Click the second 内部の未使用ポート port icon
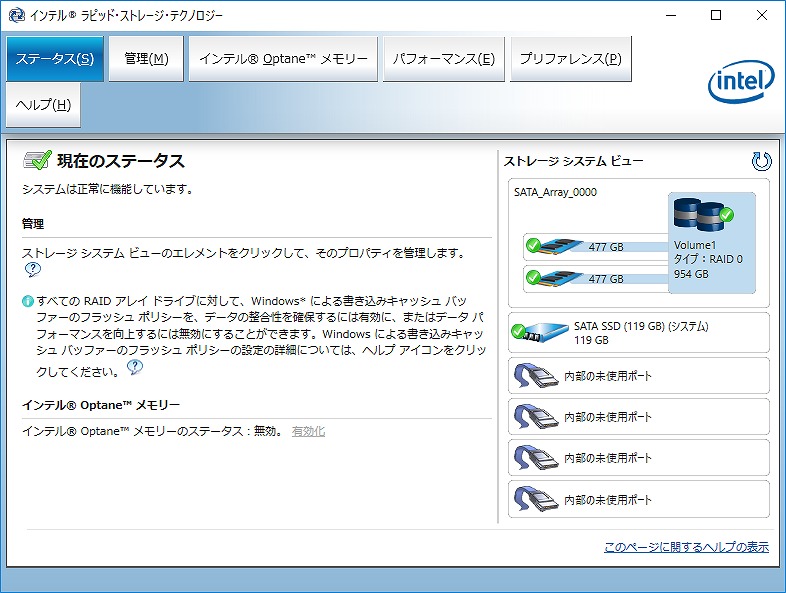Screen dimensions: 786x593 tap(535, 417)
